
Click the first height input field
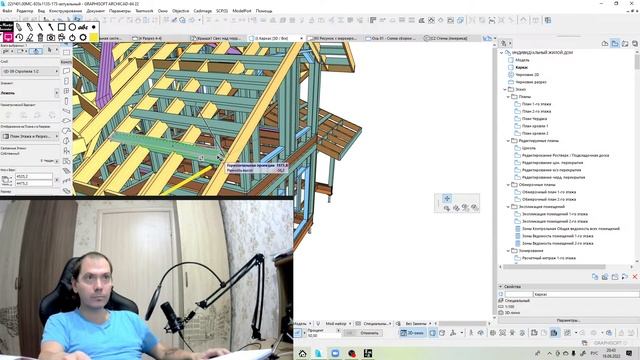pos(34,177)
